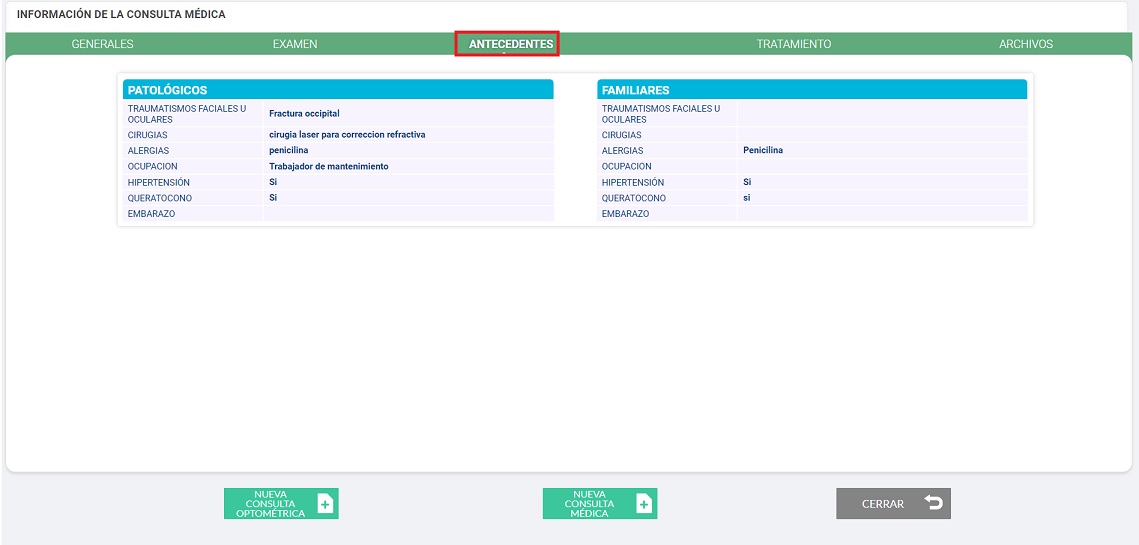The width and height of the screenshot is (1139, 545).
Task: Click the EMBARAZO label under Patológicos
Action: point(151,214)
